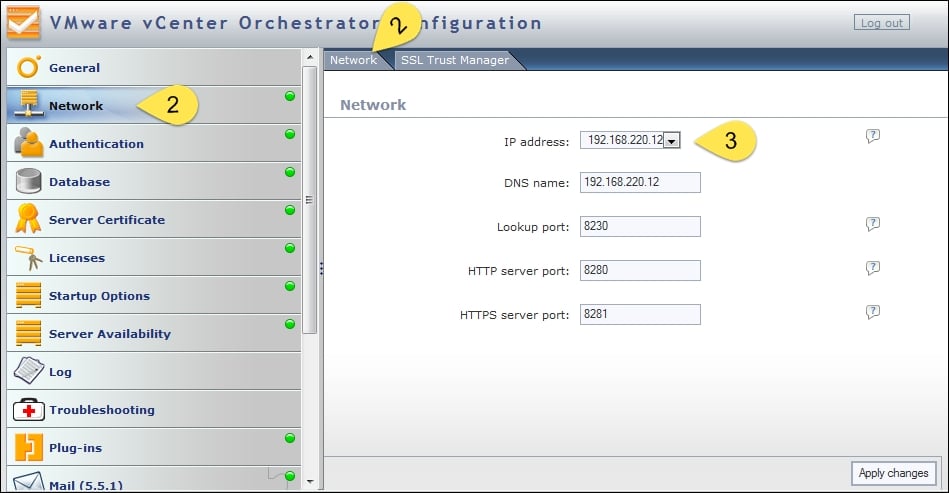
Task: Click Server Certificate green status light
Action: click(290, 210)
